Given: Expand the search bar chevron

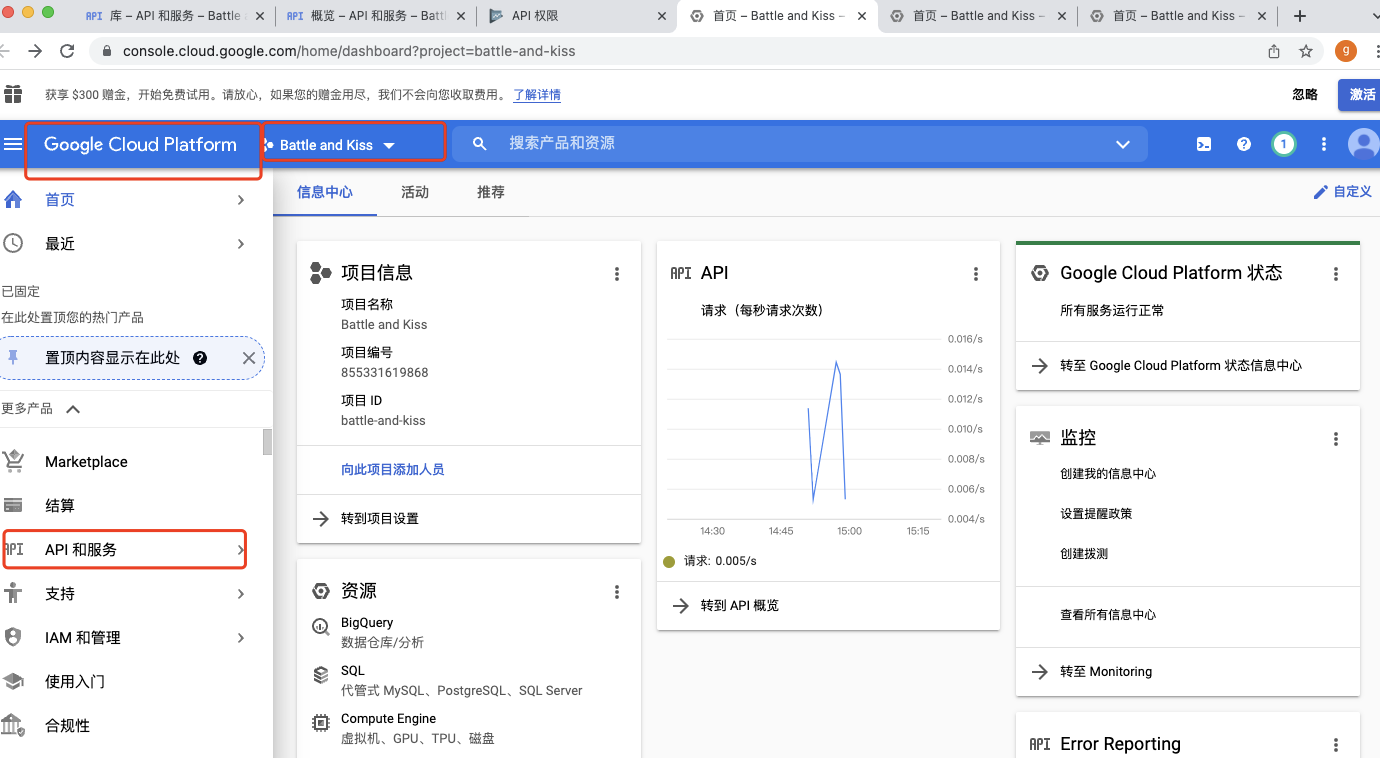Looking at the screenshot, I should (1122, 143).
